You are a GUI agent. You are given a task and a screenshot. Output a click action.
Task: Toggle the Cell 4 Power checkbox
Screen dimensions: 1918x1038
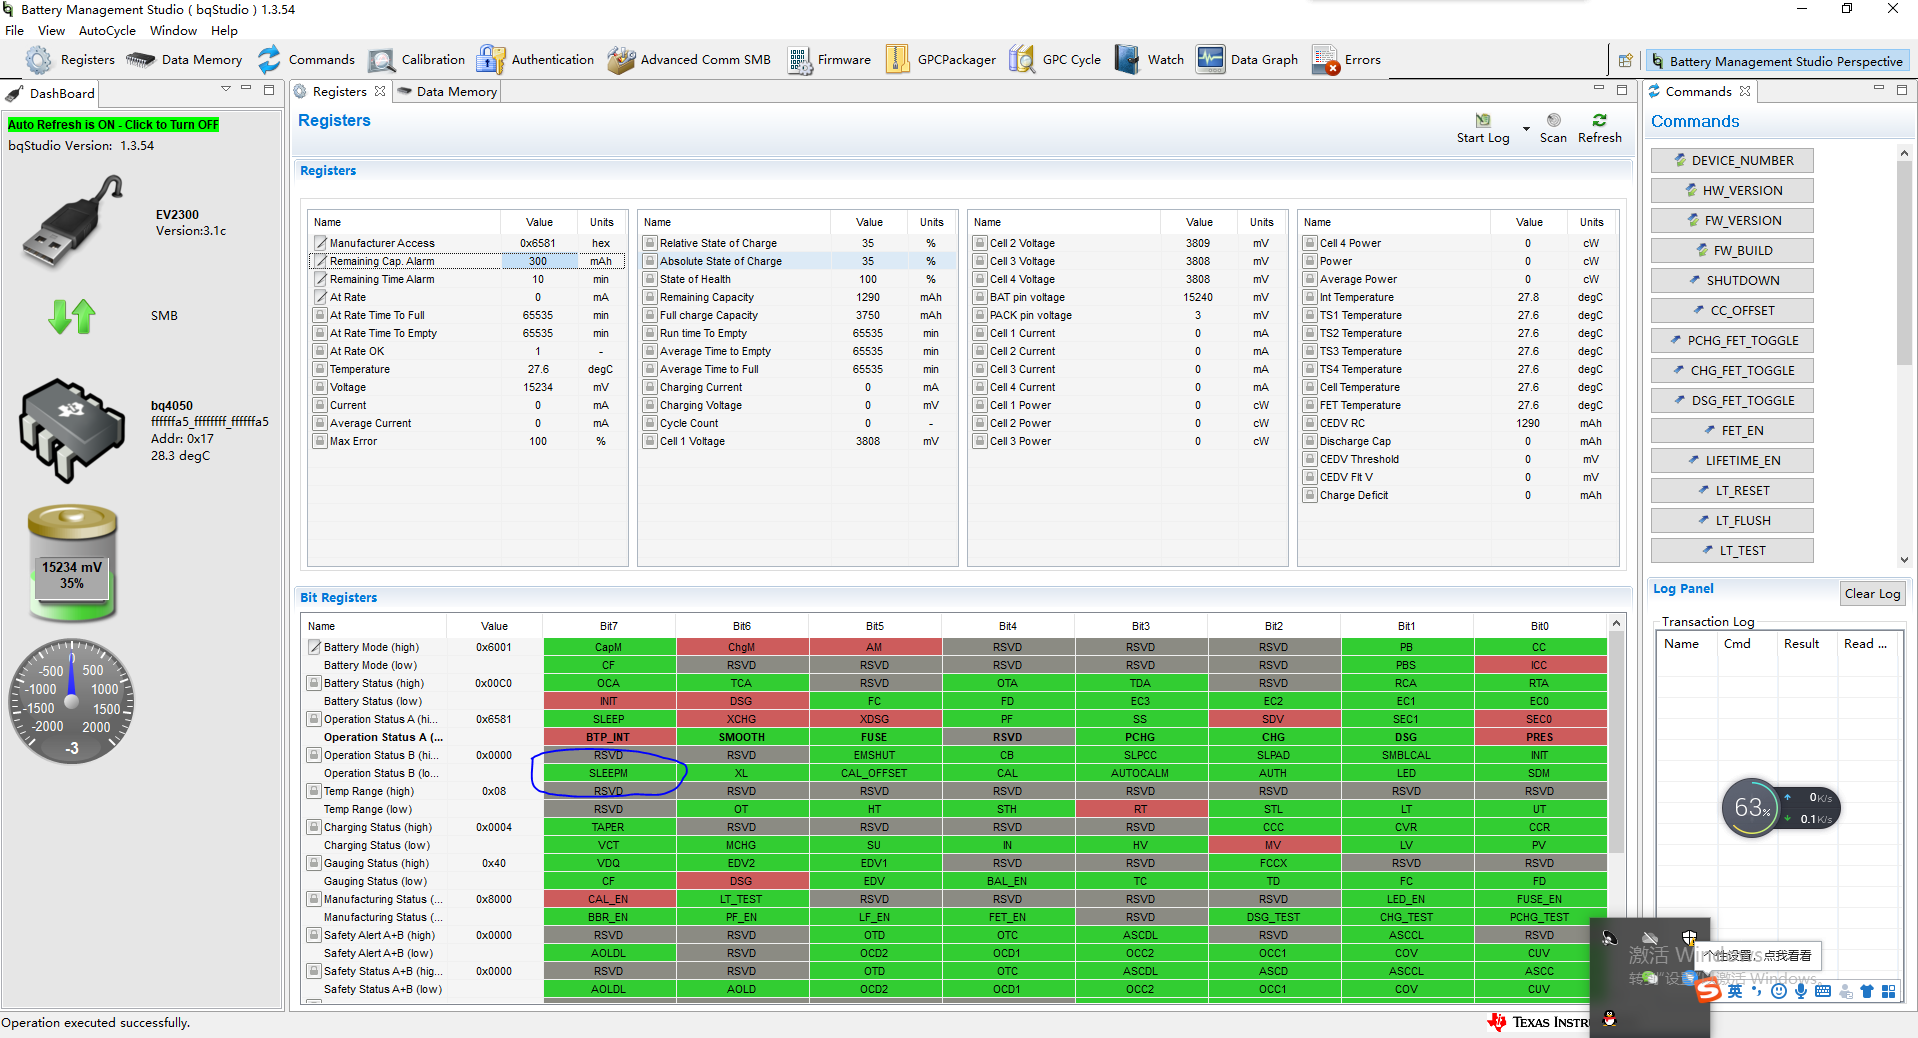click(1310, 243)
